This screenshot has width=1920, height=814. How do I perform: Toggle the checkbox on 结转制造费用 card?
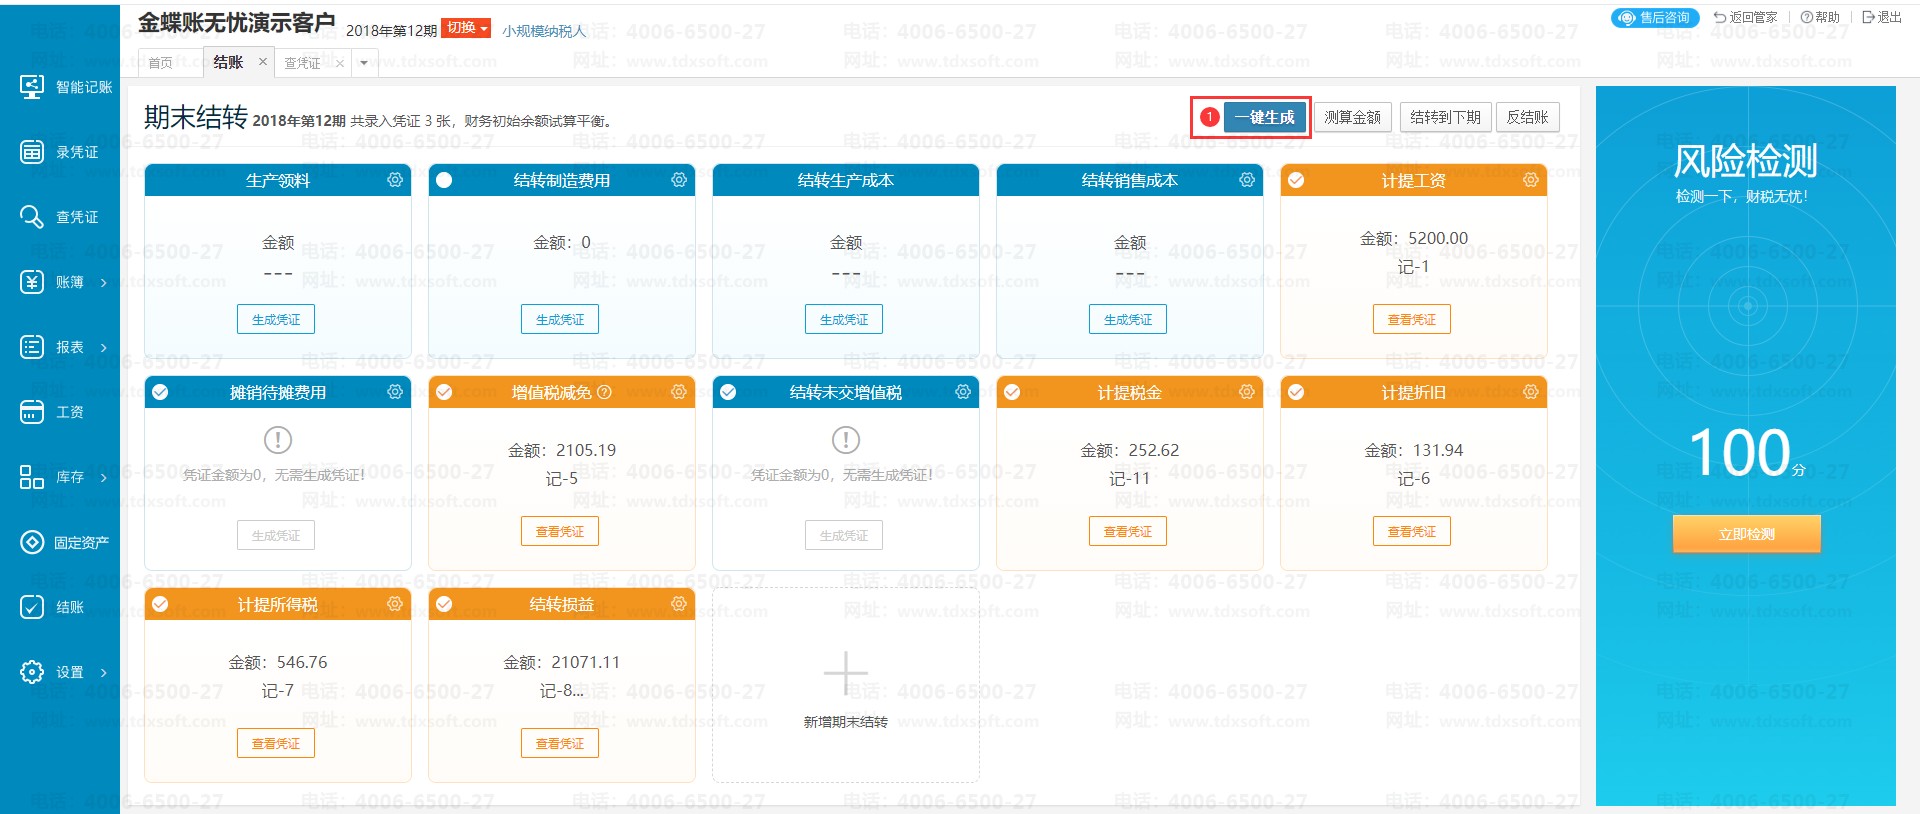pyautogui.click(x=444, y=180)
